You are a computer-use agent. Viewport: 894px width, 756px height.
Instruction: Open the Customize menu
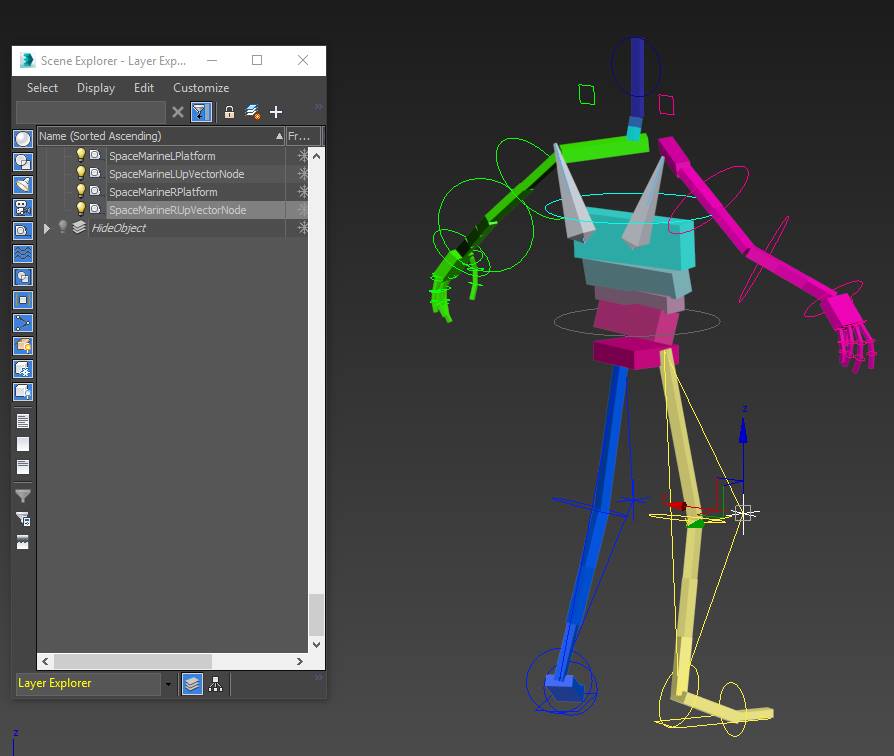point(201,88)
